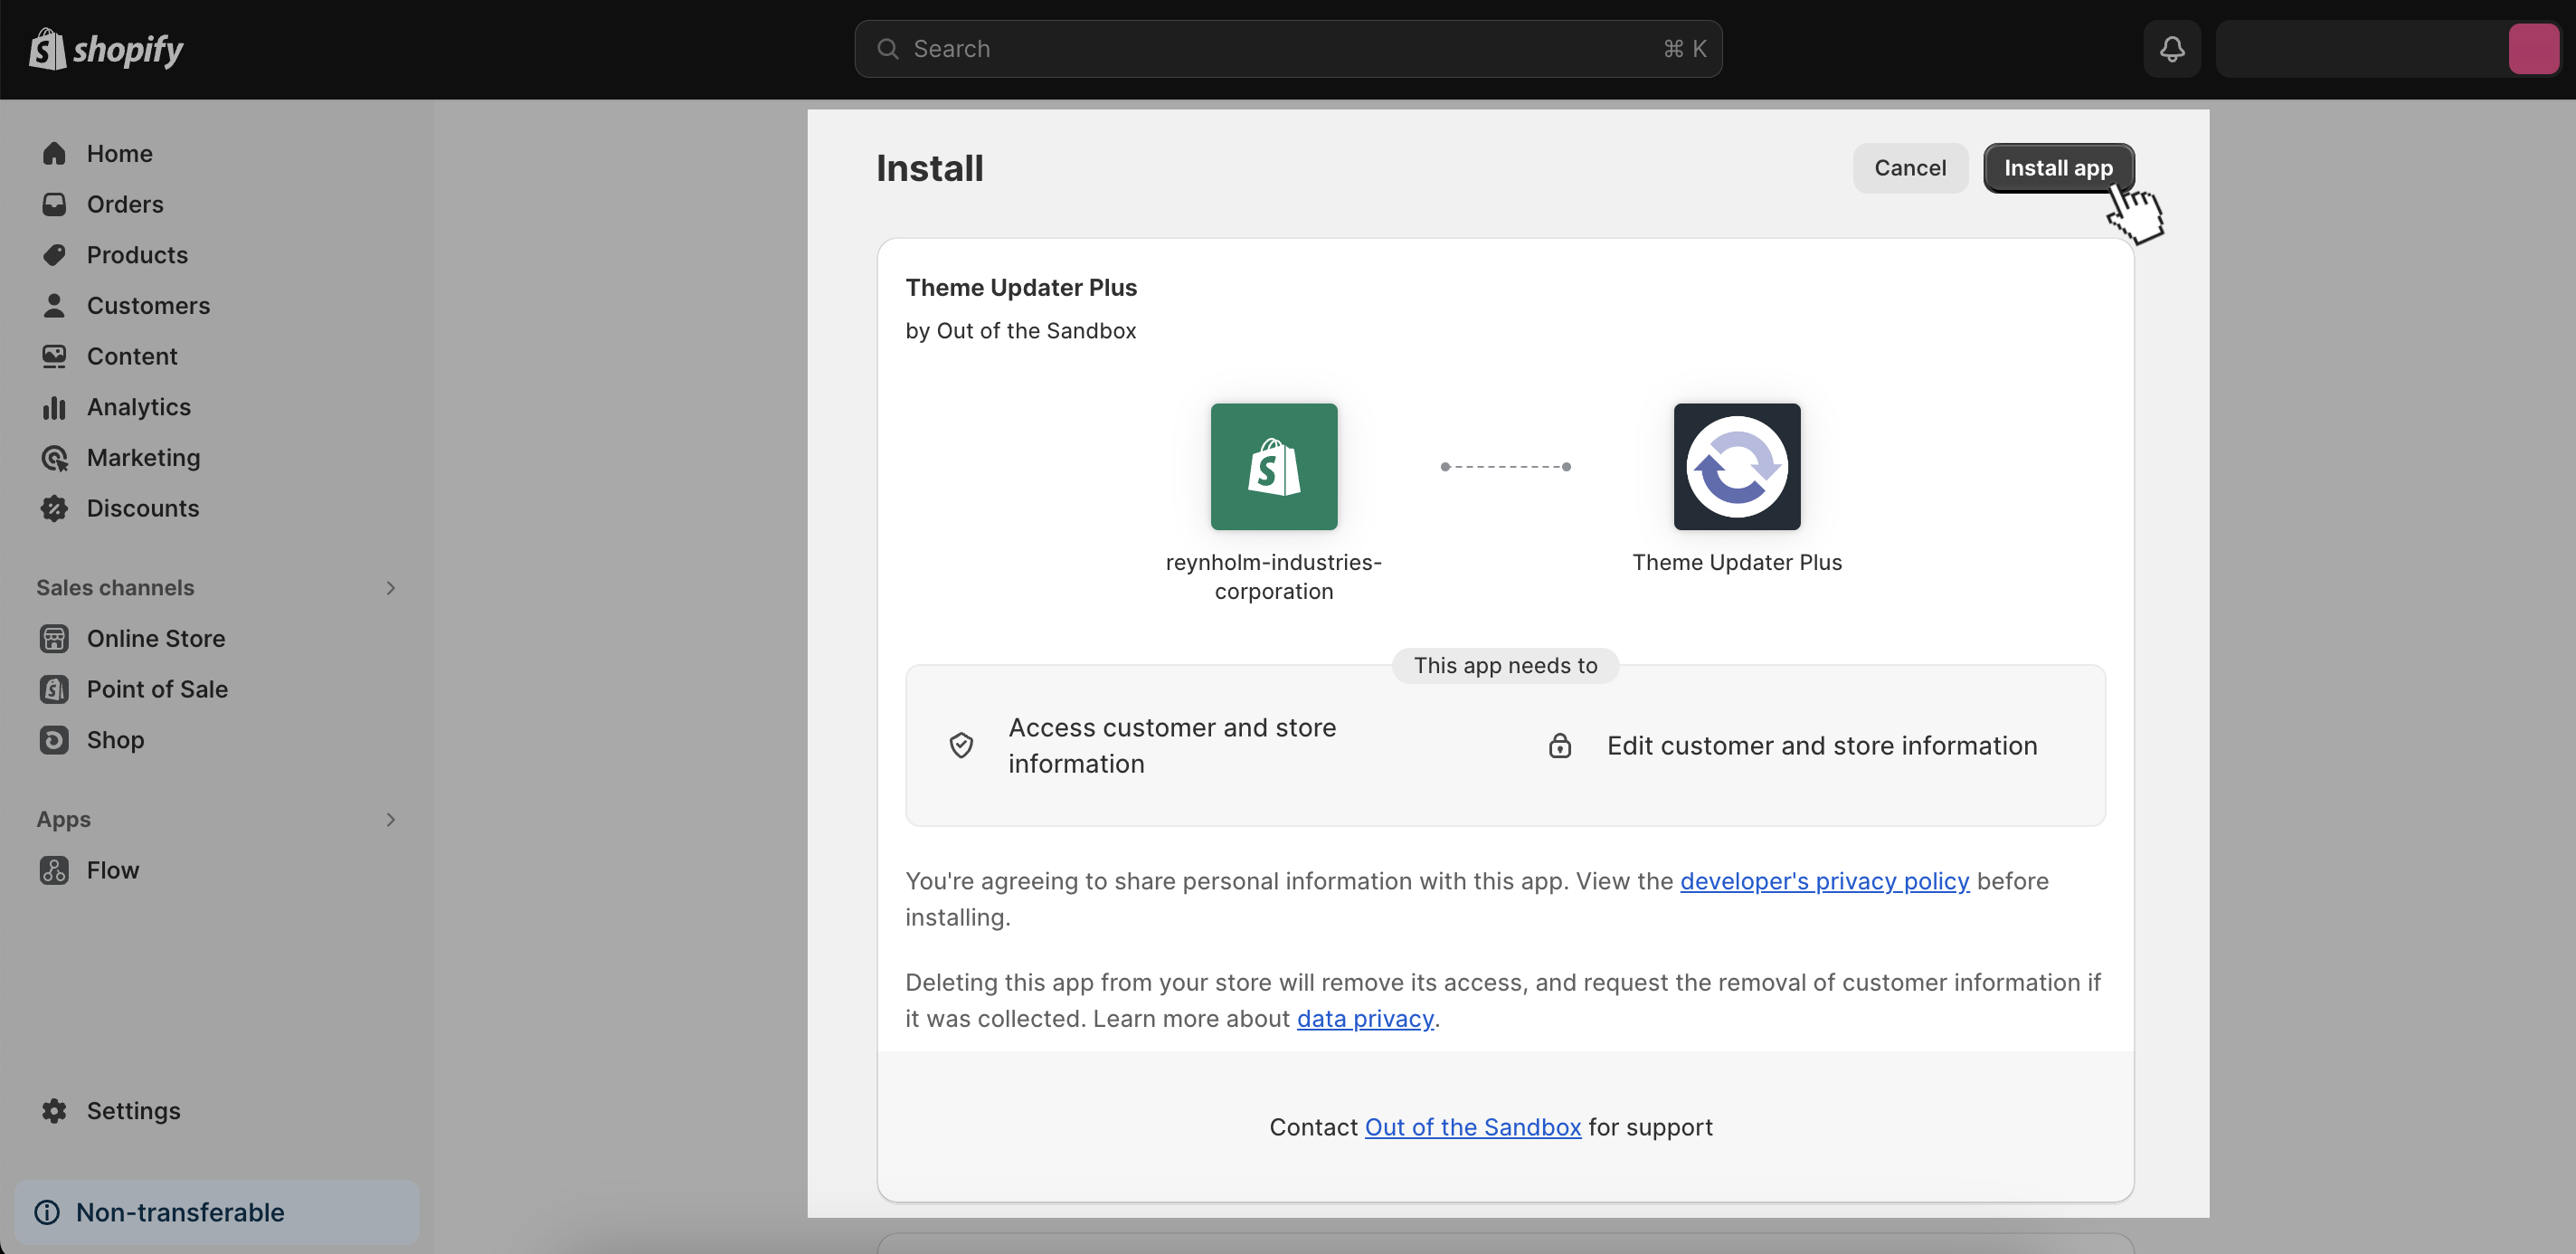View Analytics from the sidebar
Viewport: 2576px width, 1254px height.
coord(139,406)
